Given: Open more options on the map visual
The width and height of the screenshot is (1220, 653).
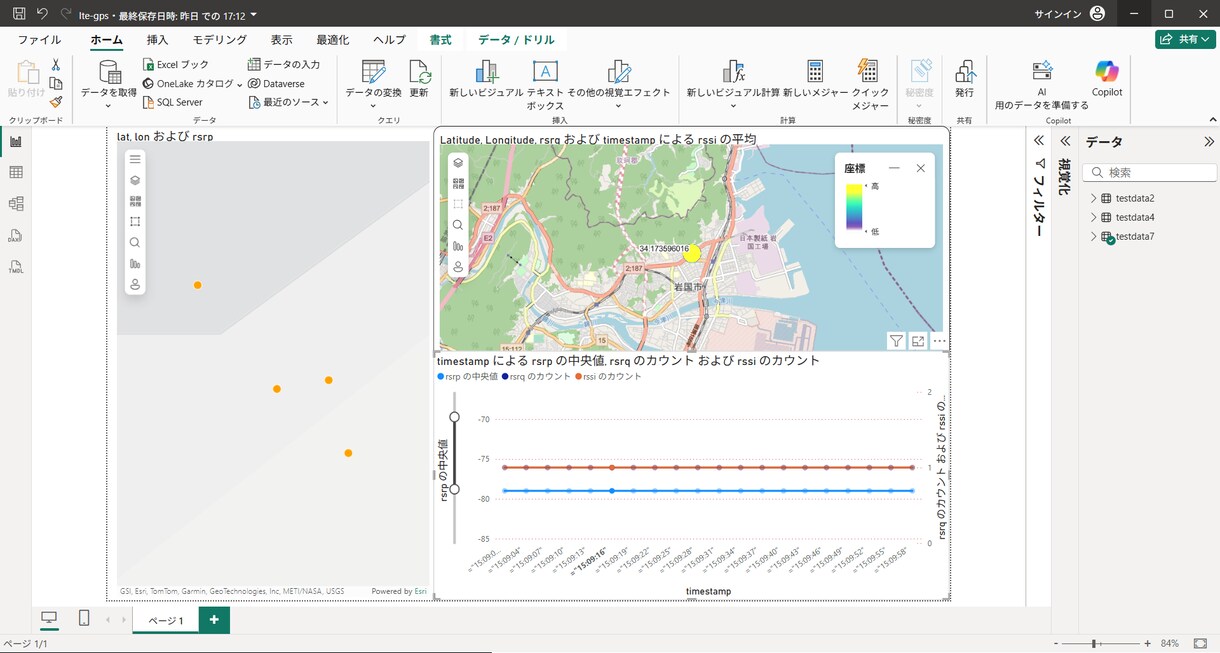Looking at the screenshot, I should [x=939, y=341].
